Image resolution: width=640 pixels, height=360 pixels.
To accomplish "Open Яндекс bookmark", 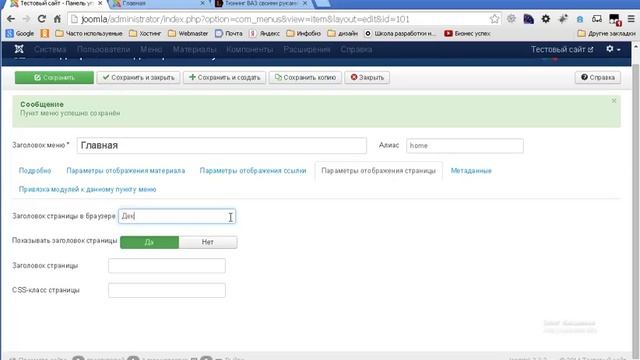I will [265, 33].
